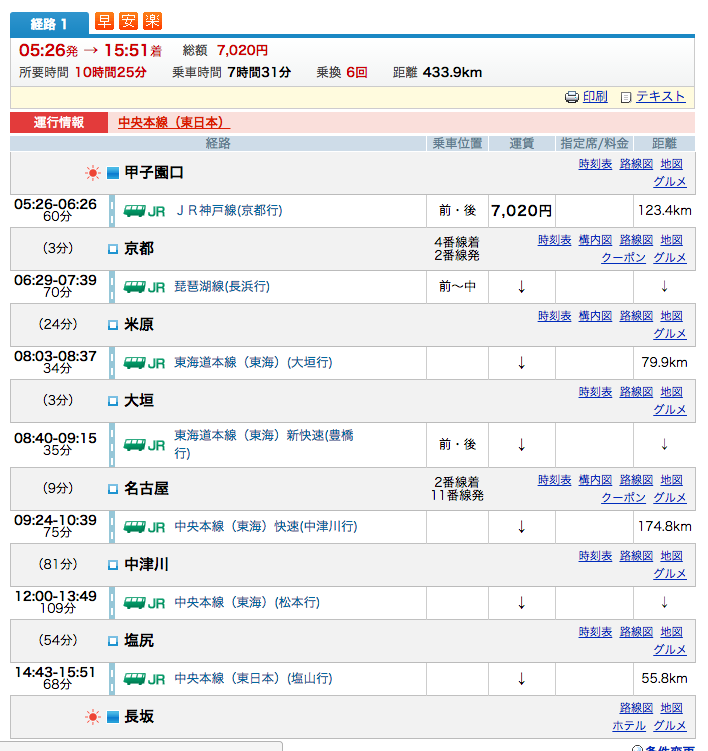This screenshot has height=751, width=708.
Task: Open 中央本線（東日本）(塩山行) link
Action: tap(253, 678)
